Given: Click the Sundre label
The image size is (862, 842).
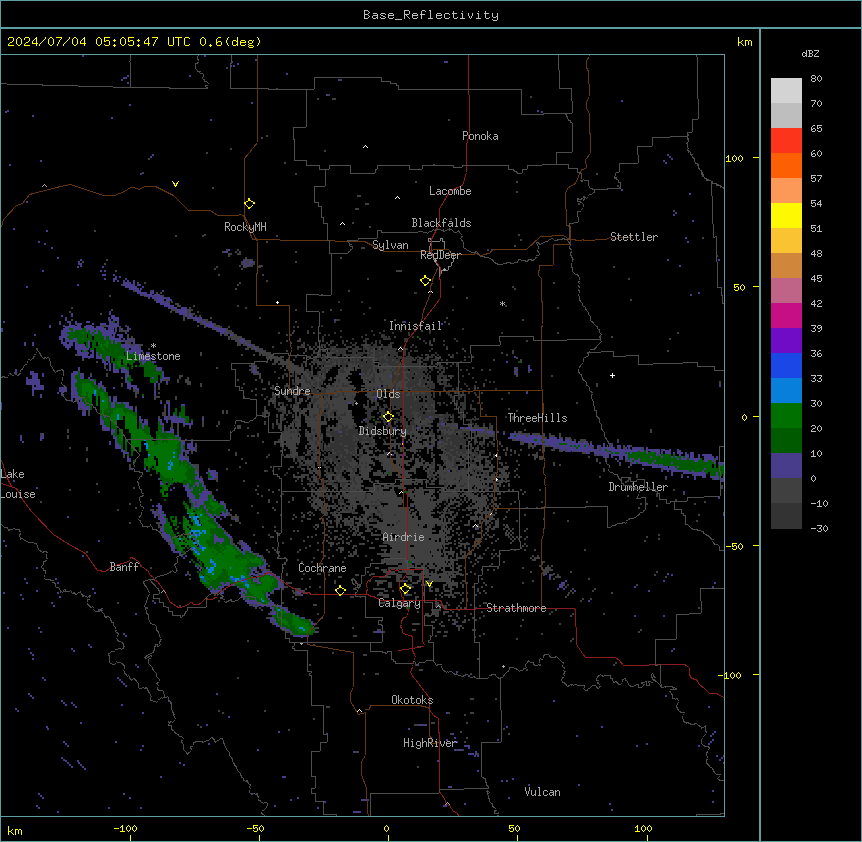Looking at the screenshot, I should [292, 391].
